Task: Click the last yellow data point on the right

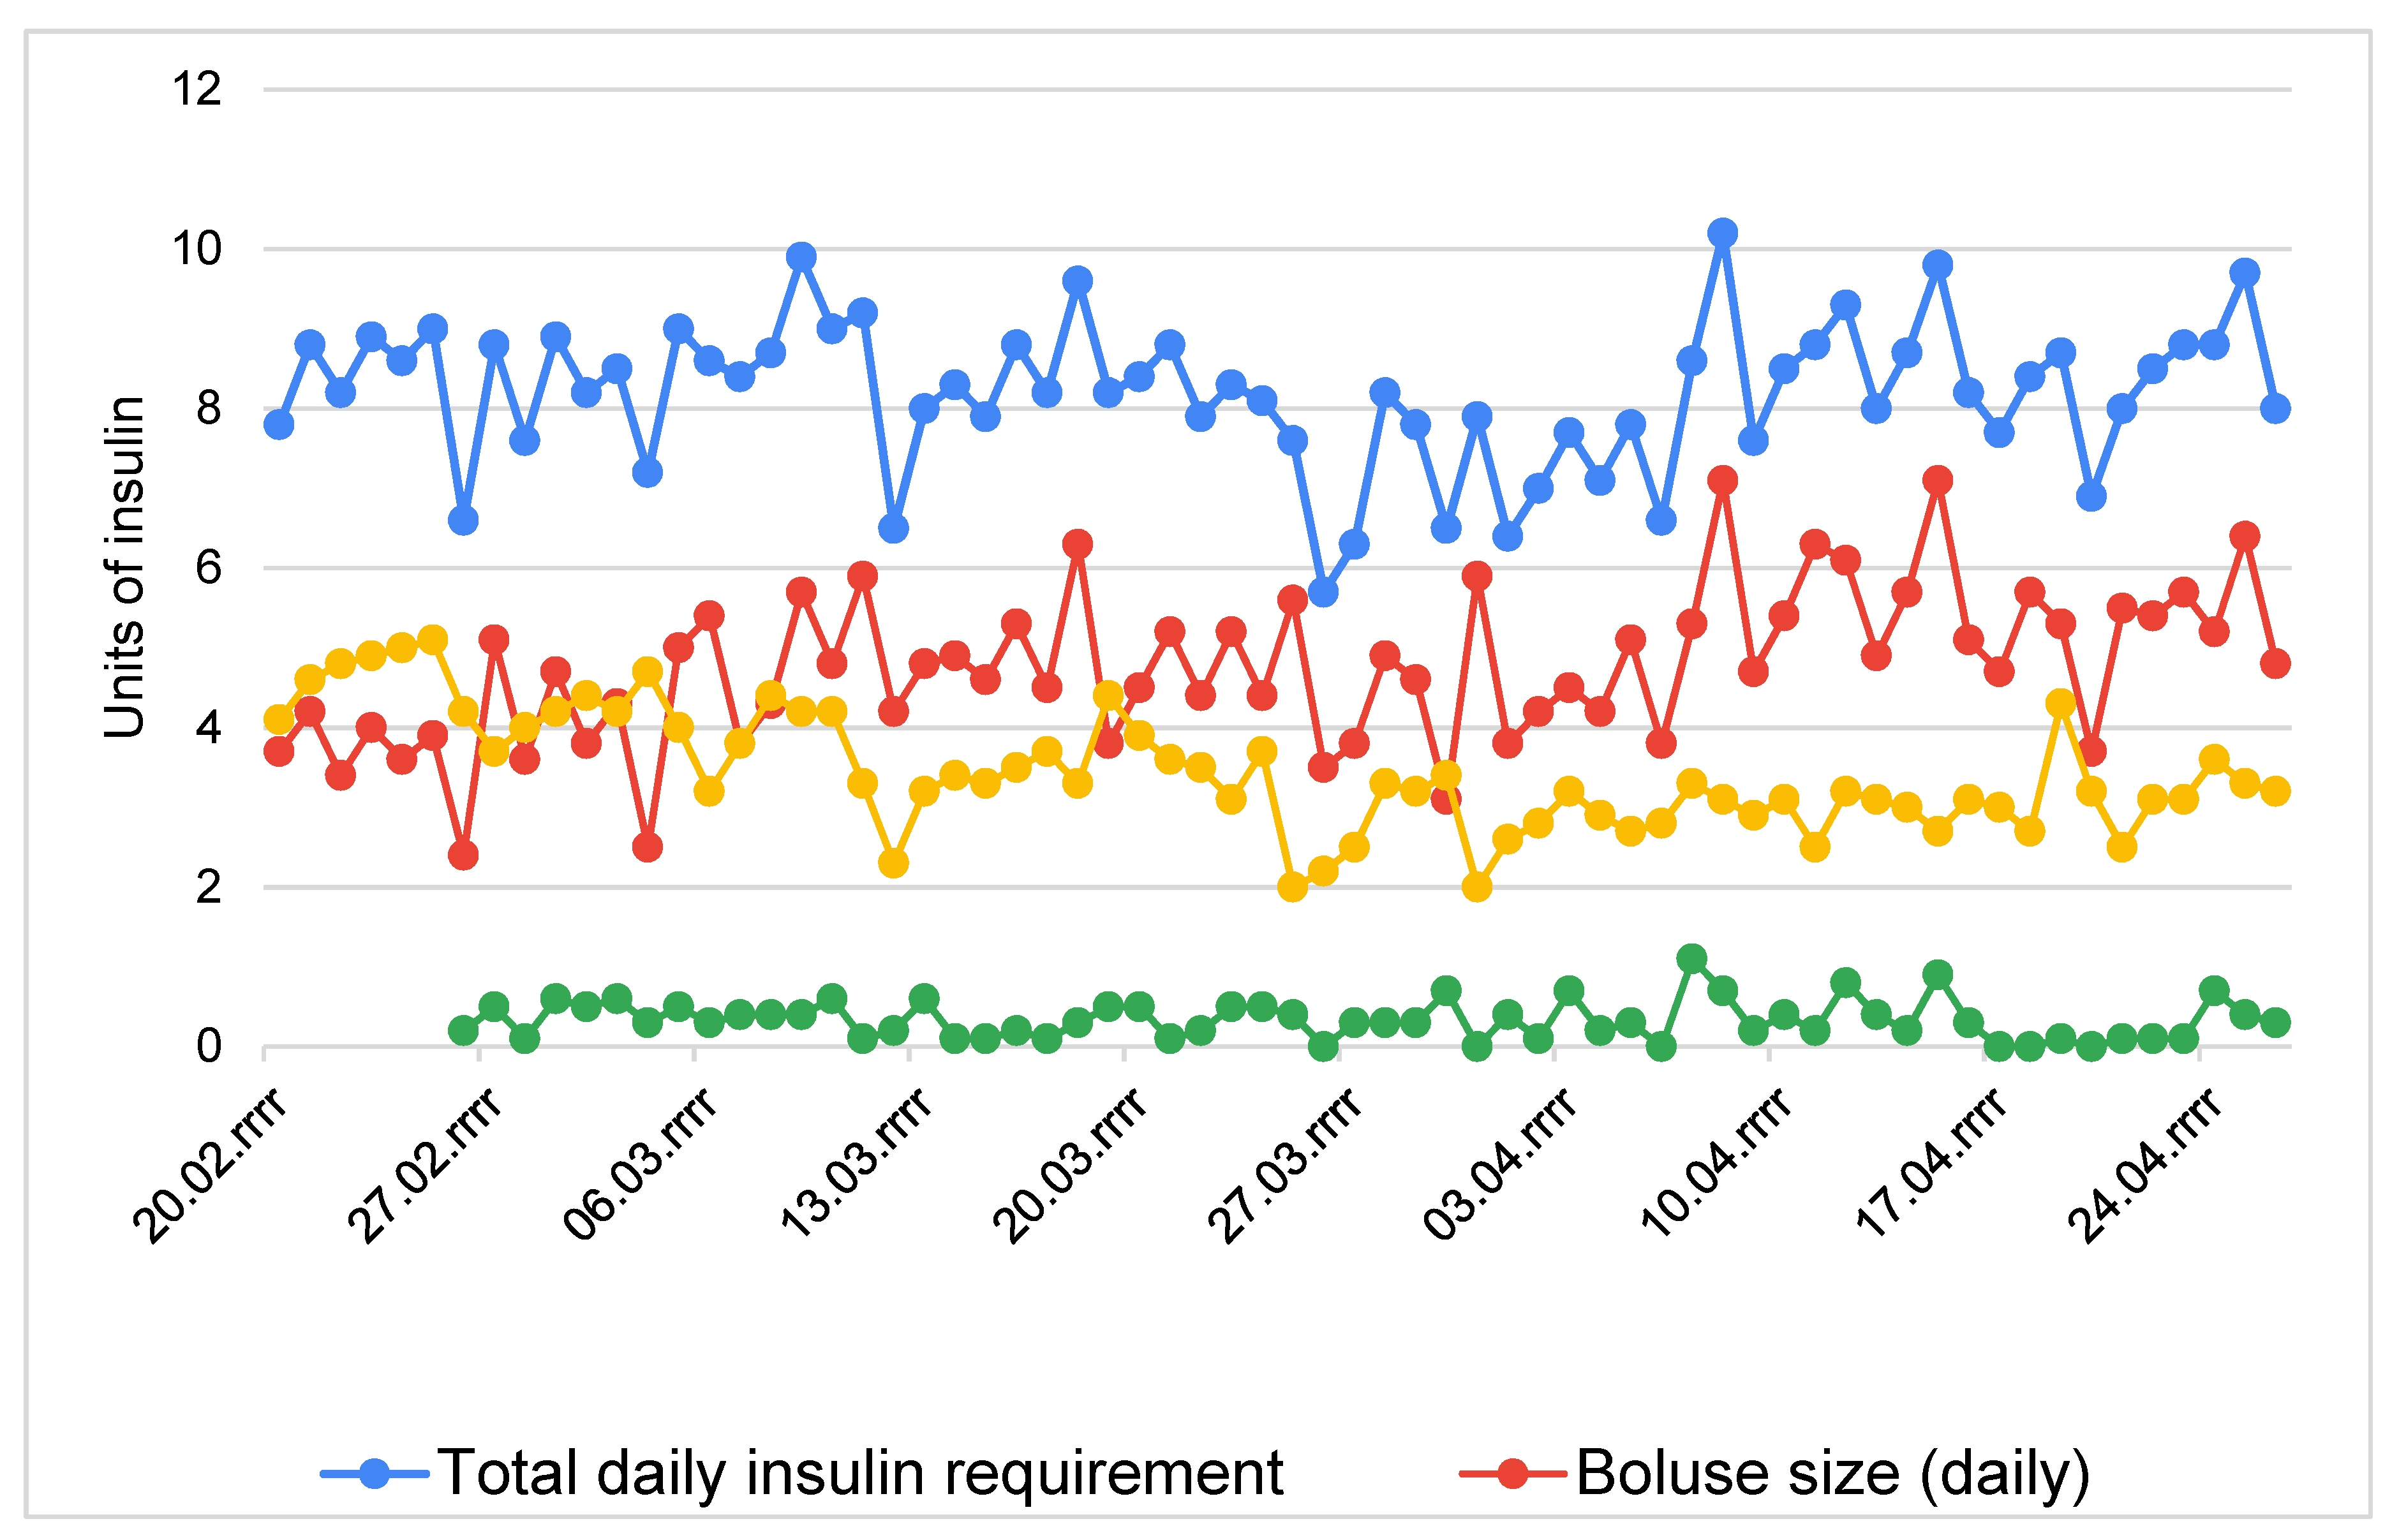Action: click(2275, 791)
